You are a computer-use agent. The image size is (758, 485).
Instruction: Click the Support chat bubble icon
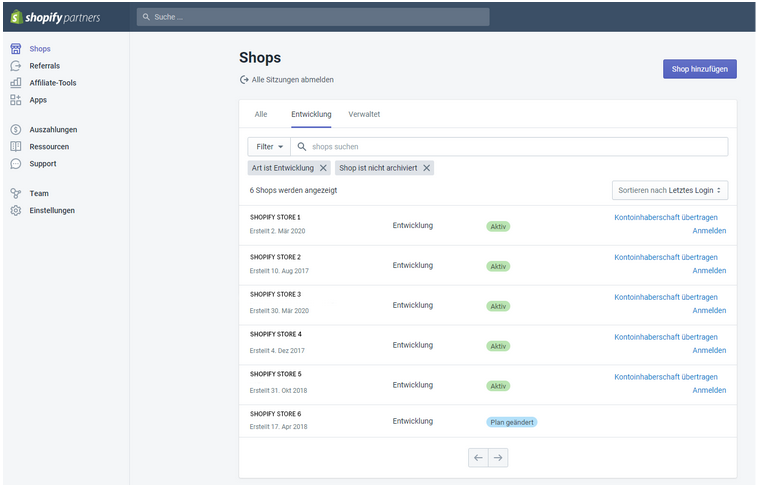point(16,164)
